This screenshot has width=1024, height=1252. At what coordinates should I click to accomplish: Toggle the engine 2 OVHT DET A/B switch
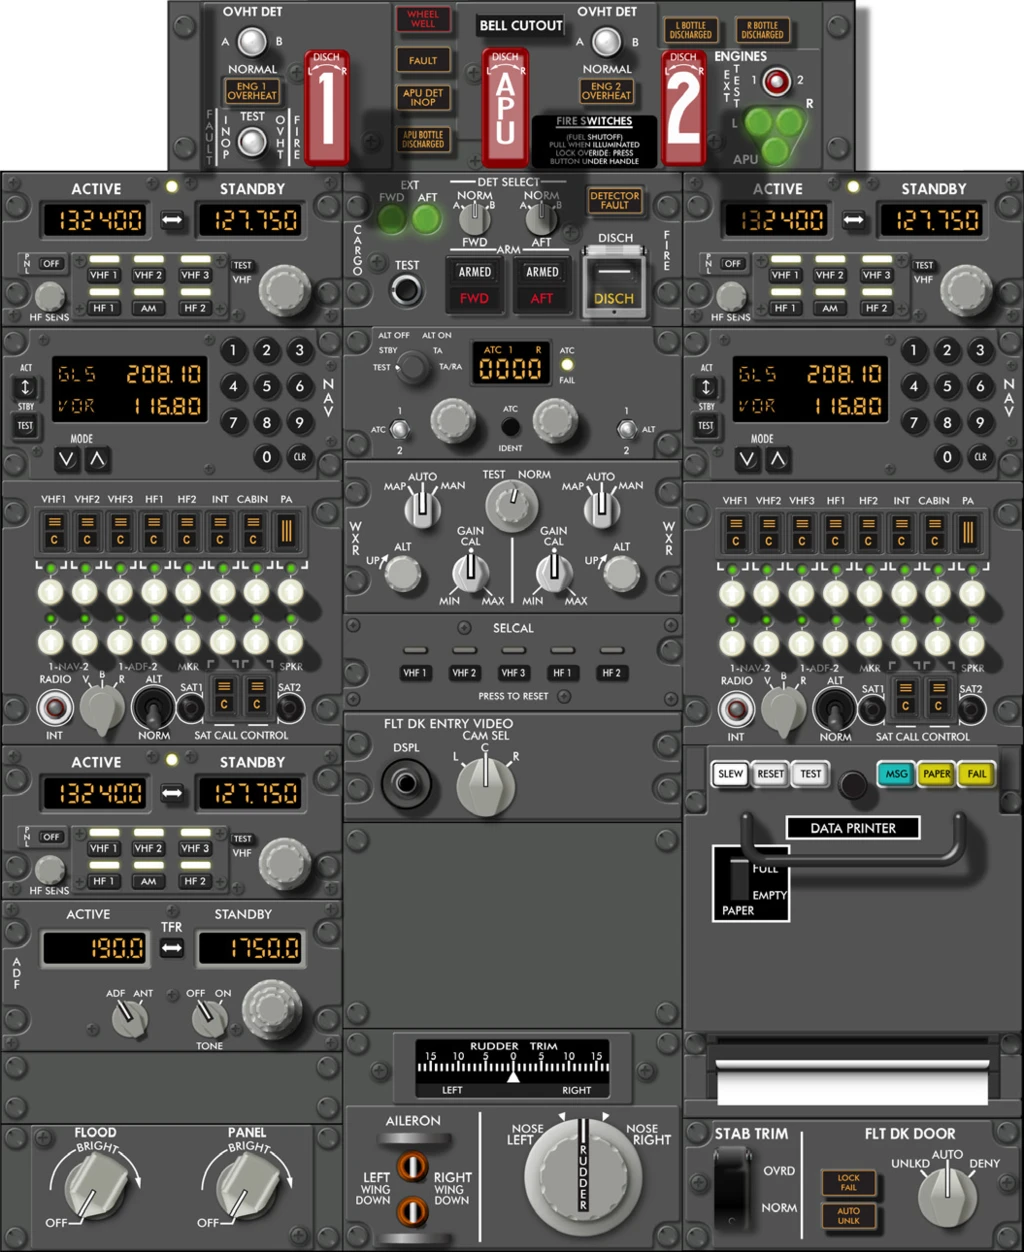tap(606, 42)
